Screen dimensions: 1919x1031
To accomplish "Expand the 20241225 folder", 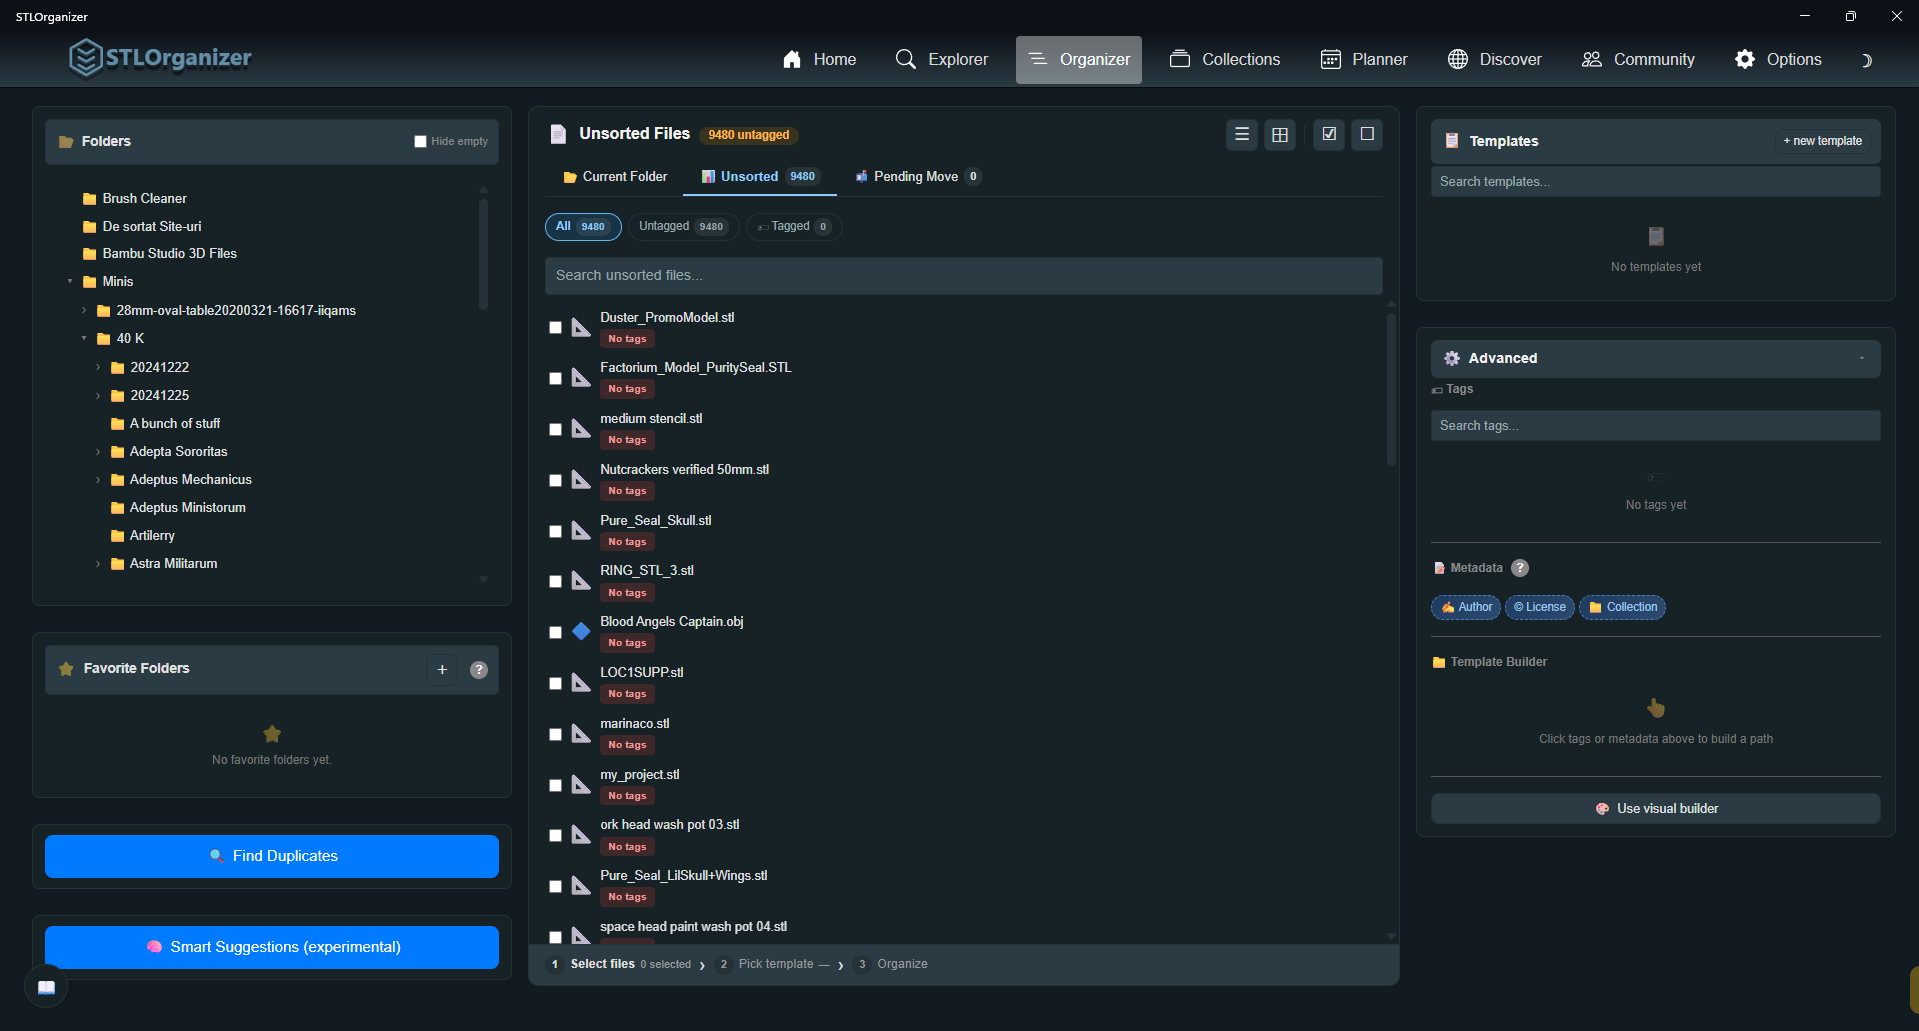I will (x=98, y=396).
